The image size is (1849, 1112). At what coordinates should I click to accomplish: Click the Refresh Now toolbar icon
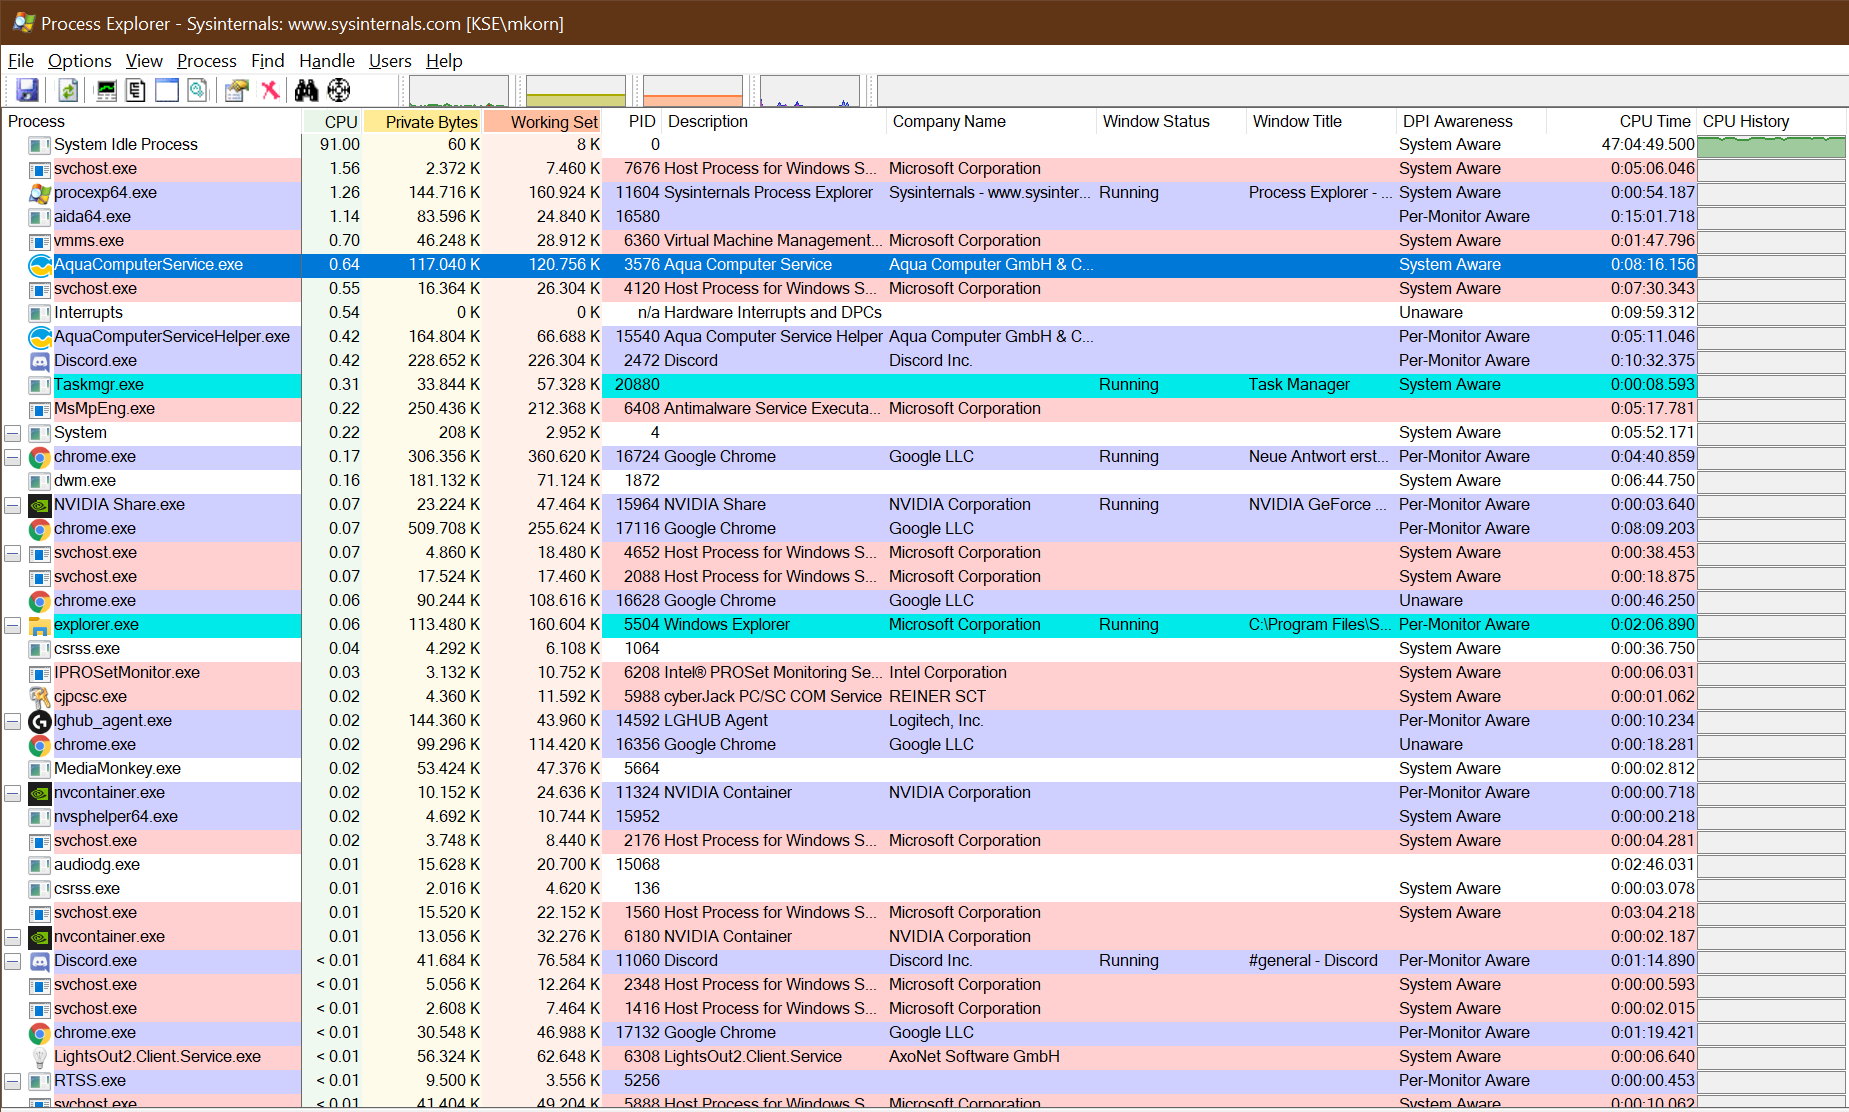67,91
